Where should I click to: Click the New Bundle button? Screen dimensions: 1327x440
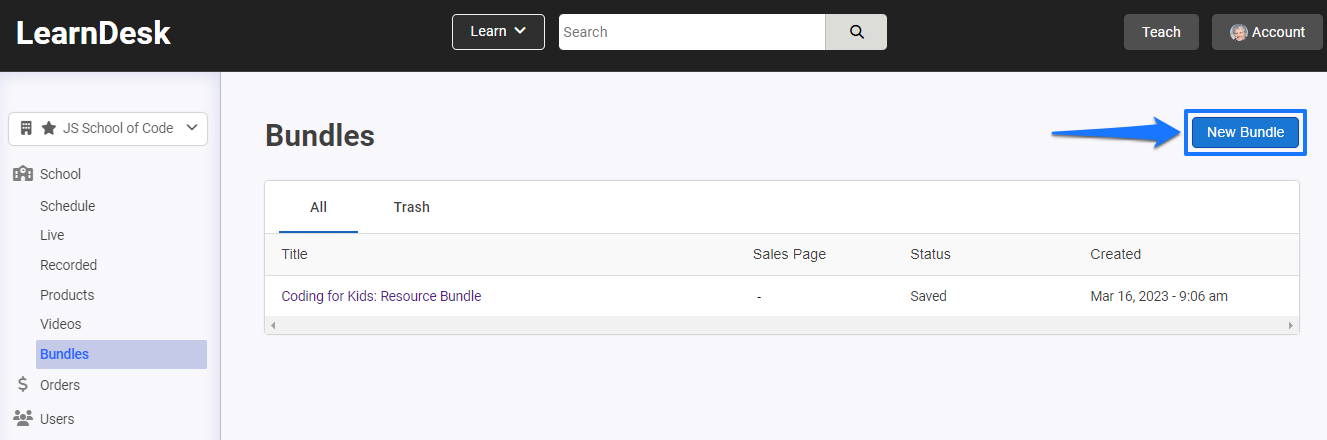pyautogui.click(x=1245, y=132)
